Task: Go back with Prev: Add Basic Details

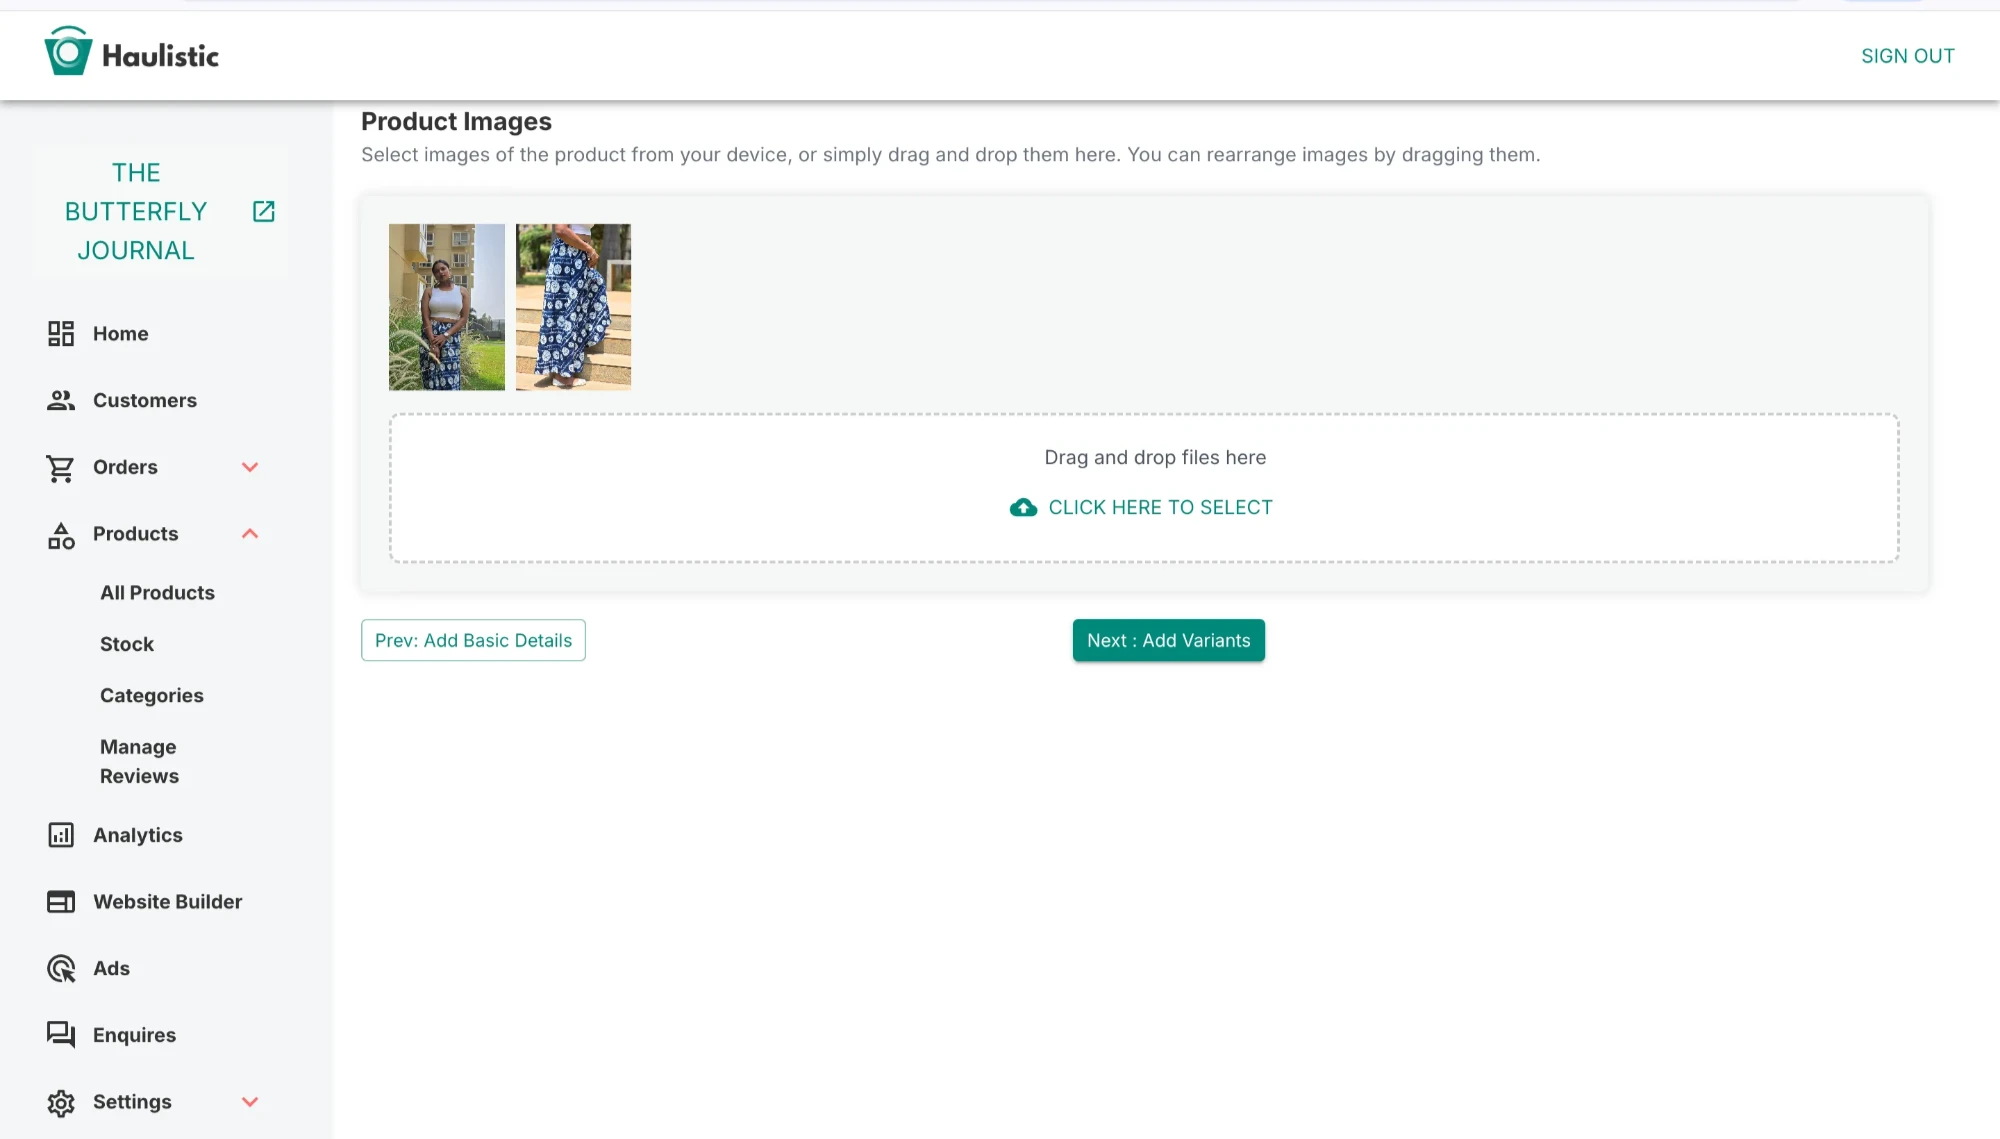Action: pos(473,640)
